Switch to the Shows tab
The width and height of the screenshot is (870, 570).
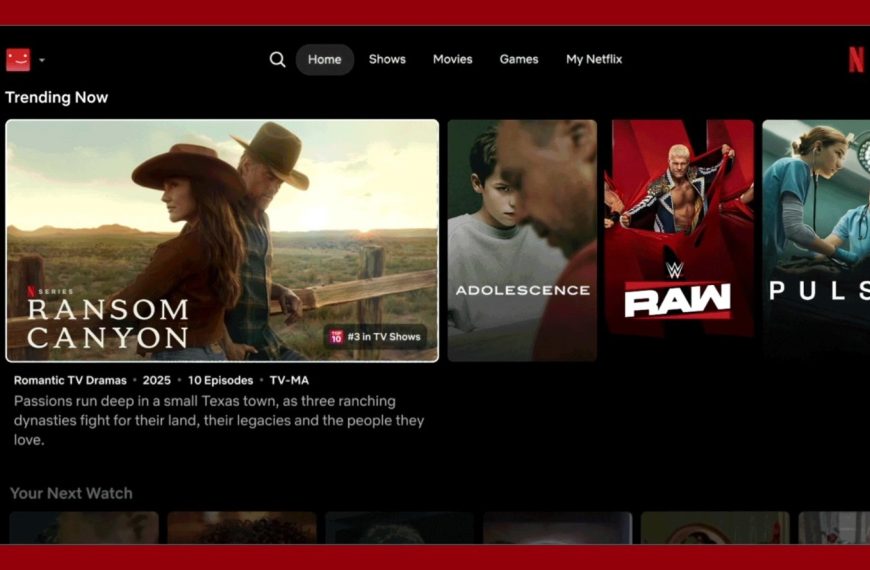[x=387, y=59]
